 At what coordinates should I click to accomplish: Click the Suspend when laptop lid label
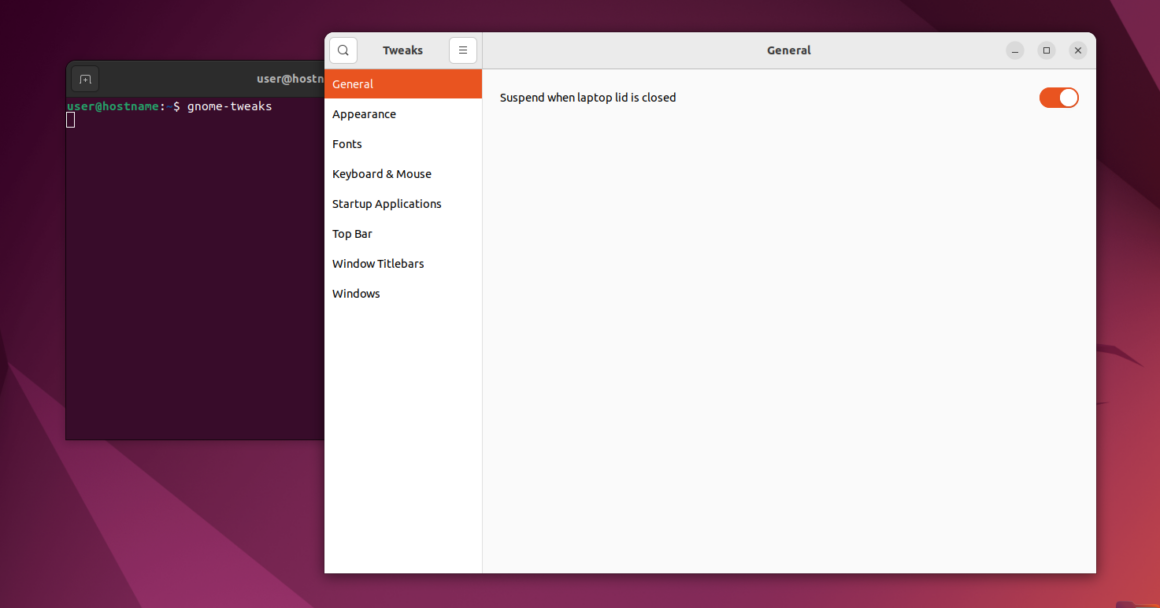point(588,97)
